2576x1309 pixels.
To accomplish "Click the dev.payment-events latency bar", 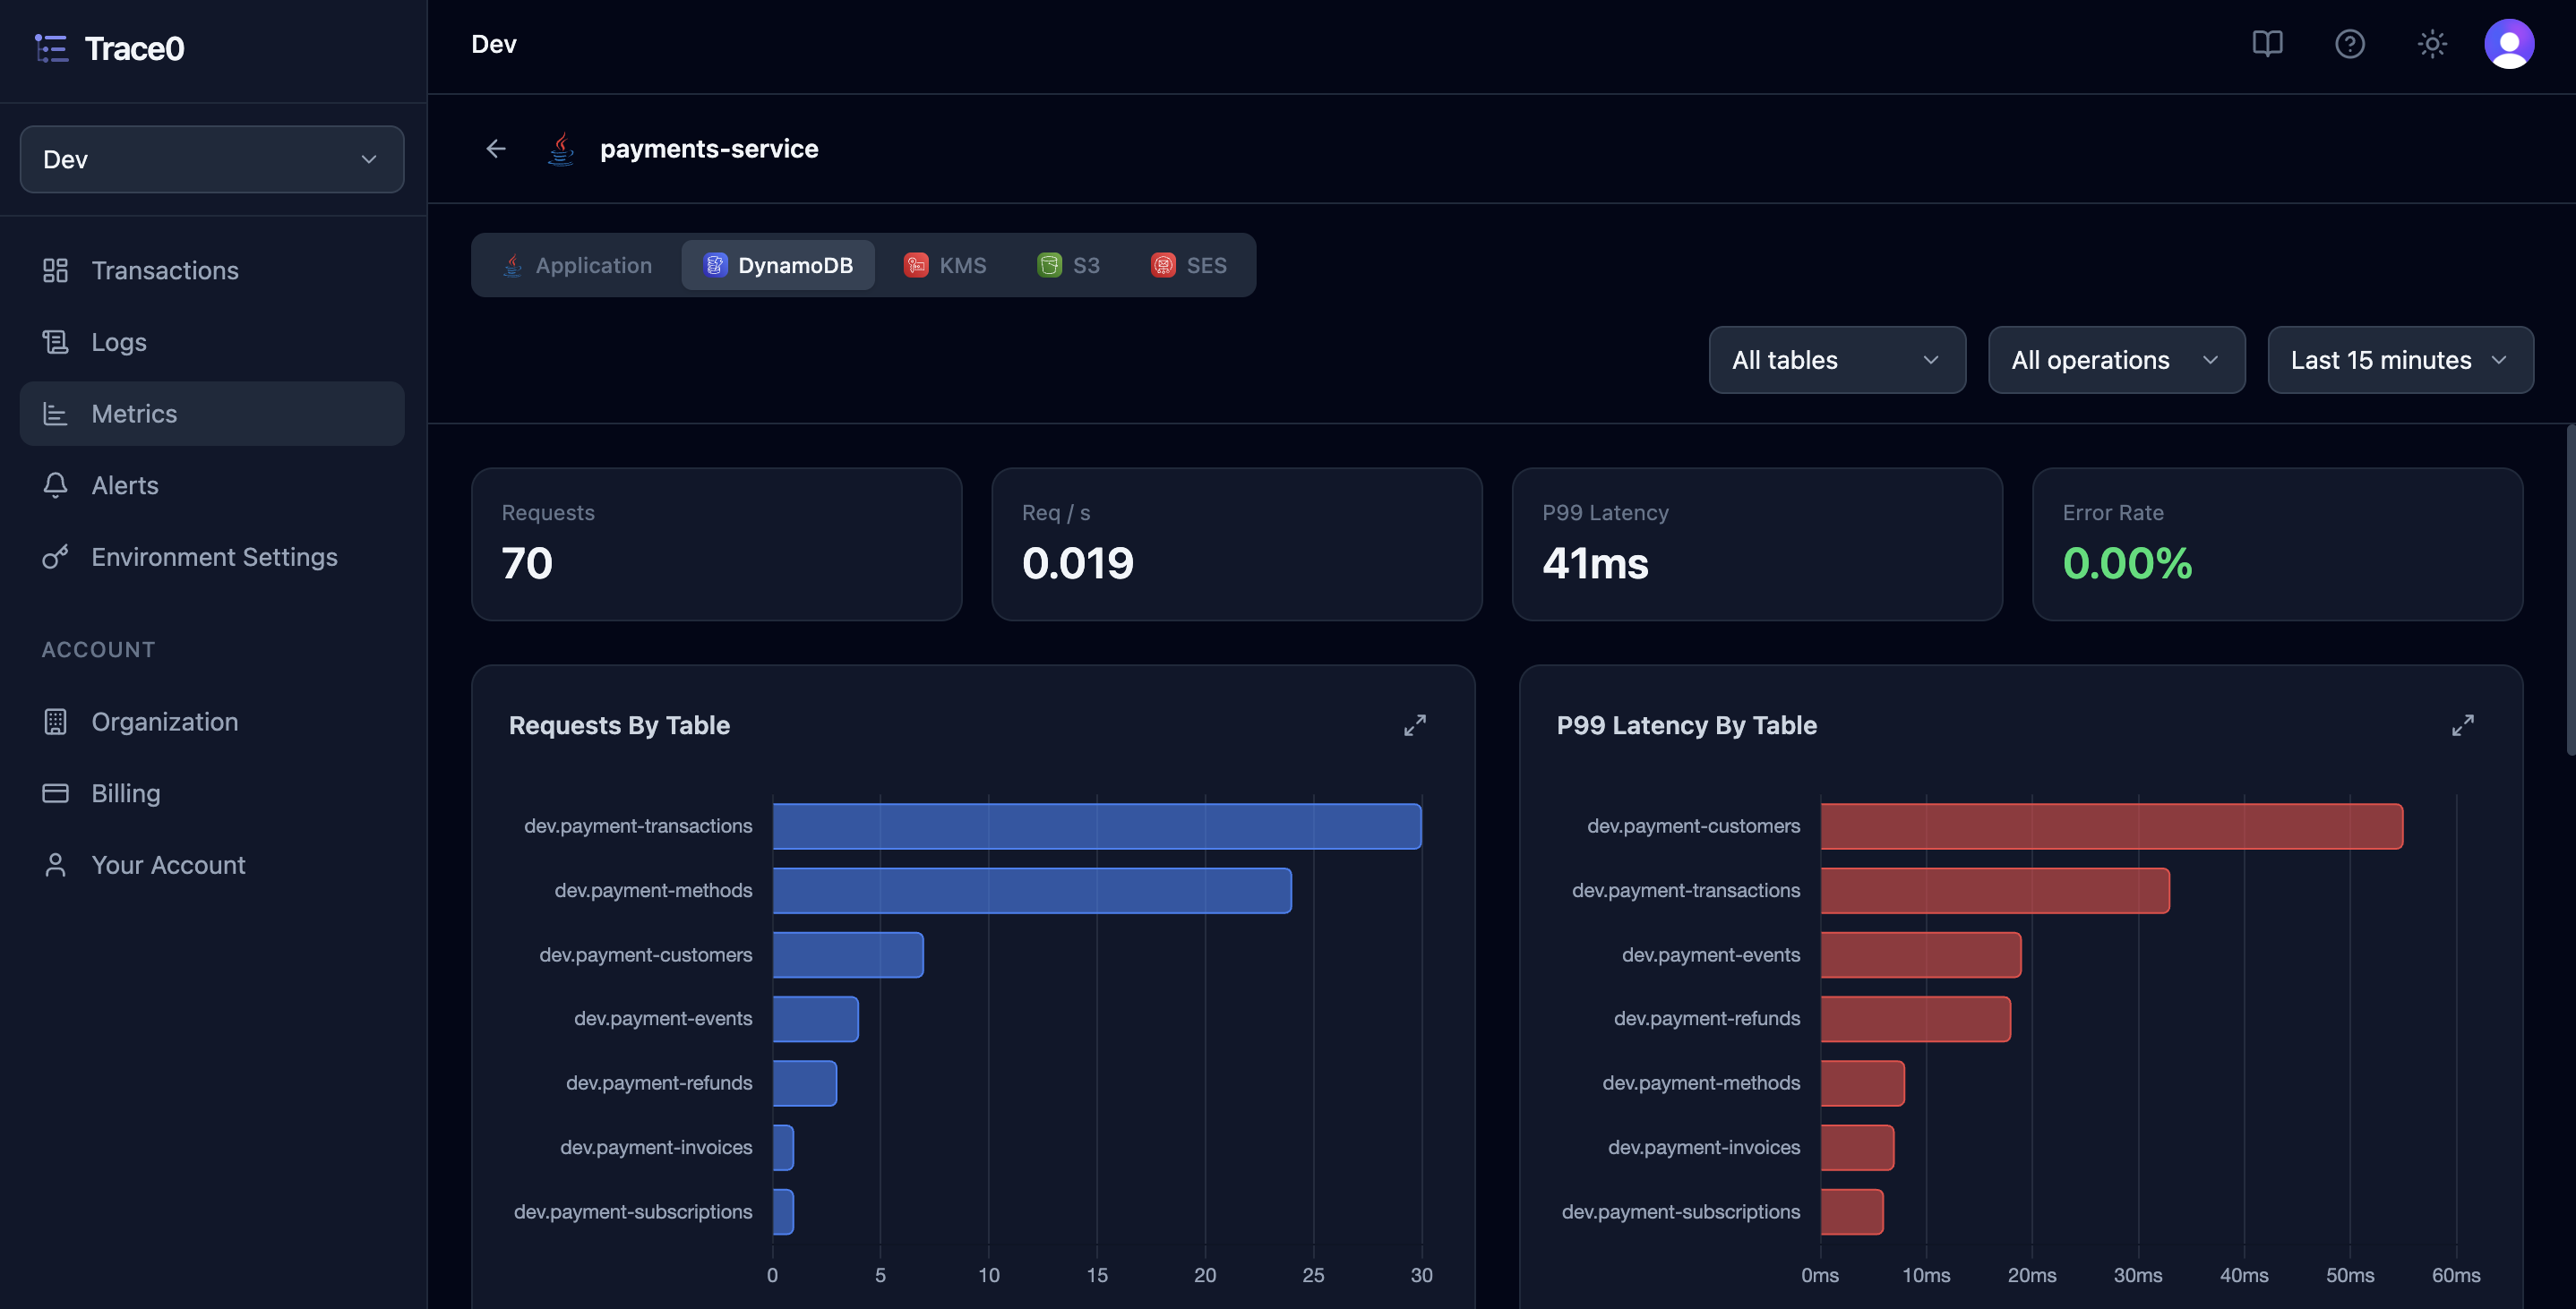I will pos(1921,954).
